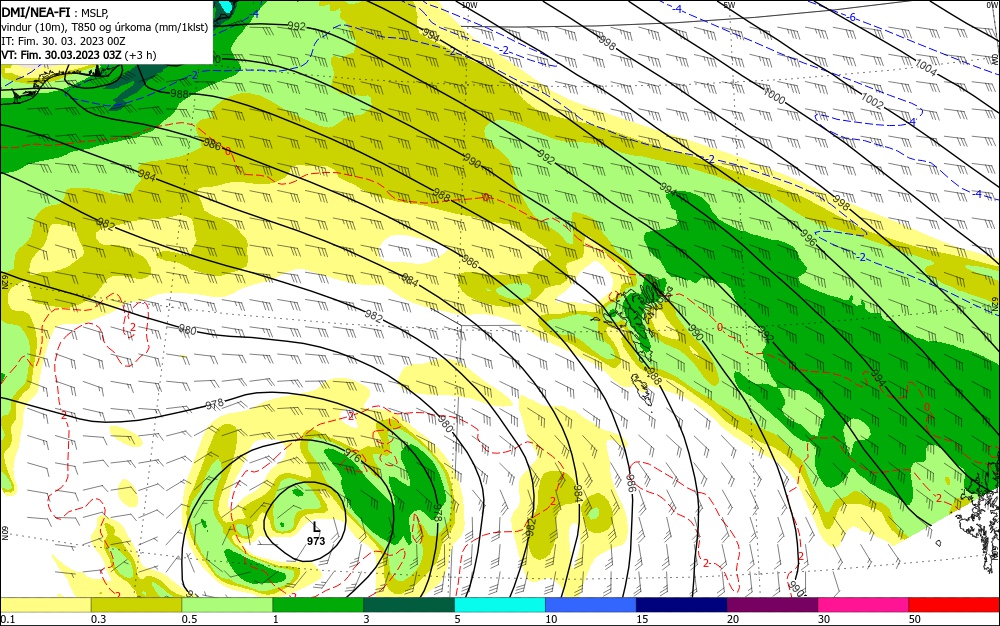This screenshot has height=626, width=1000.
Task: Click the 980 isobar label on left side
Action: (x=188, y=330)
